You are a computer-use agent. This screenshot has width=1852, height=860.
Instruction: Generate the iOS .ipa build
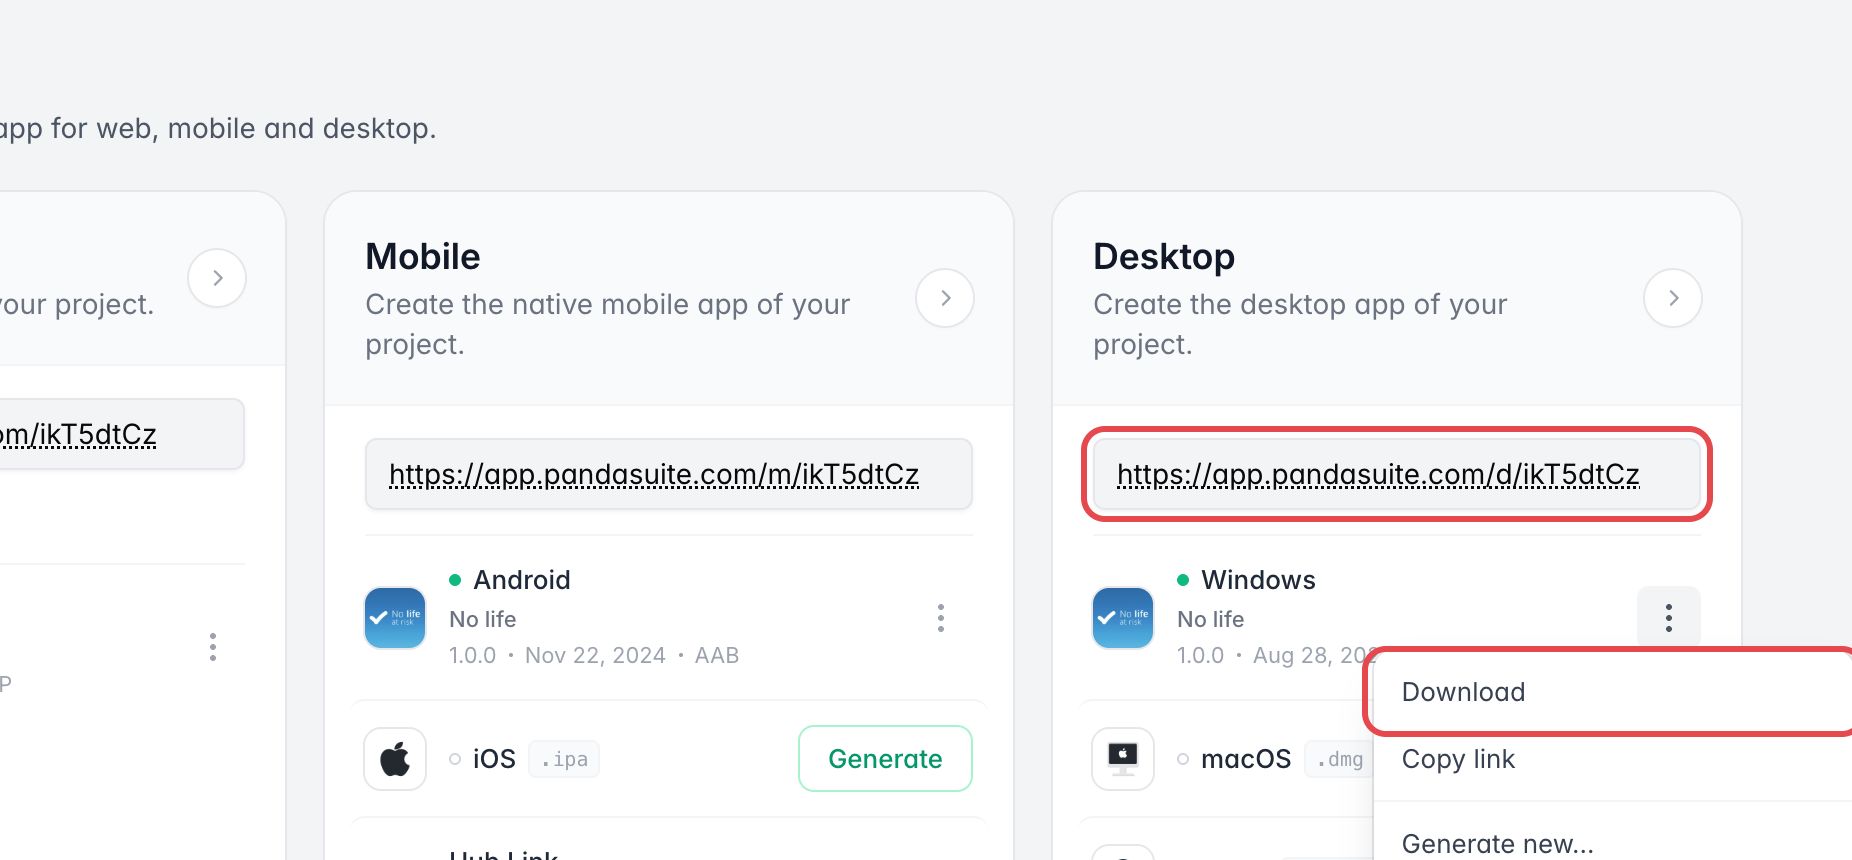pyautogui.click(x=885, y=759)
